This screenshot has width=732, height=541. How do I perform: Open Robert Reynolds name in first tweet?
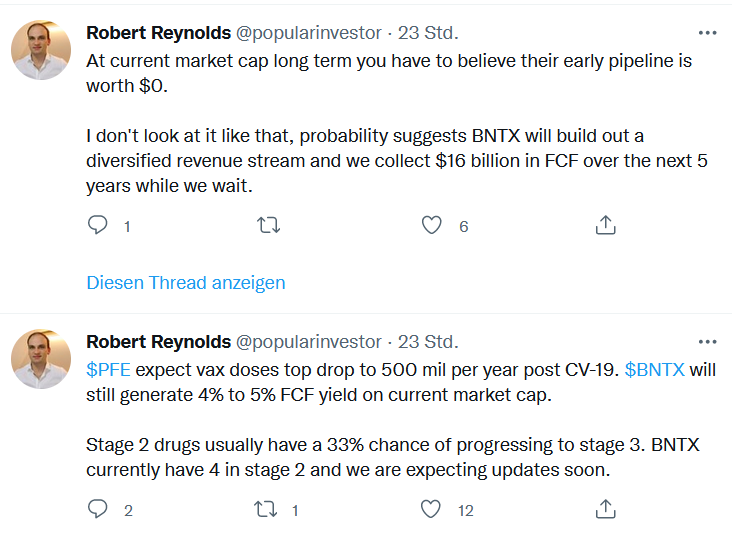158,33
